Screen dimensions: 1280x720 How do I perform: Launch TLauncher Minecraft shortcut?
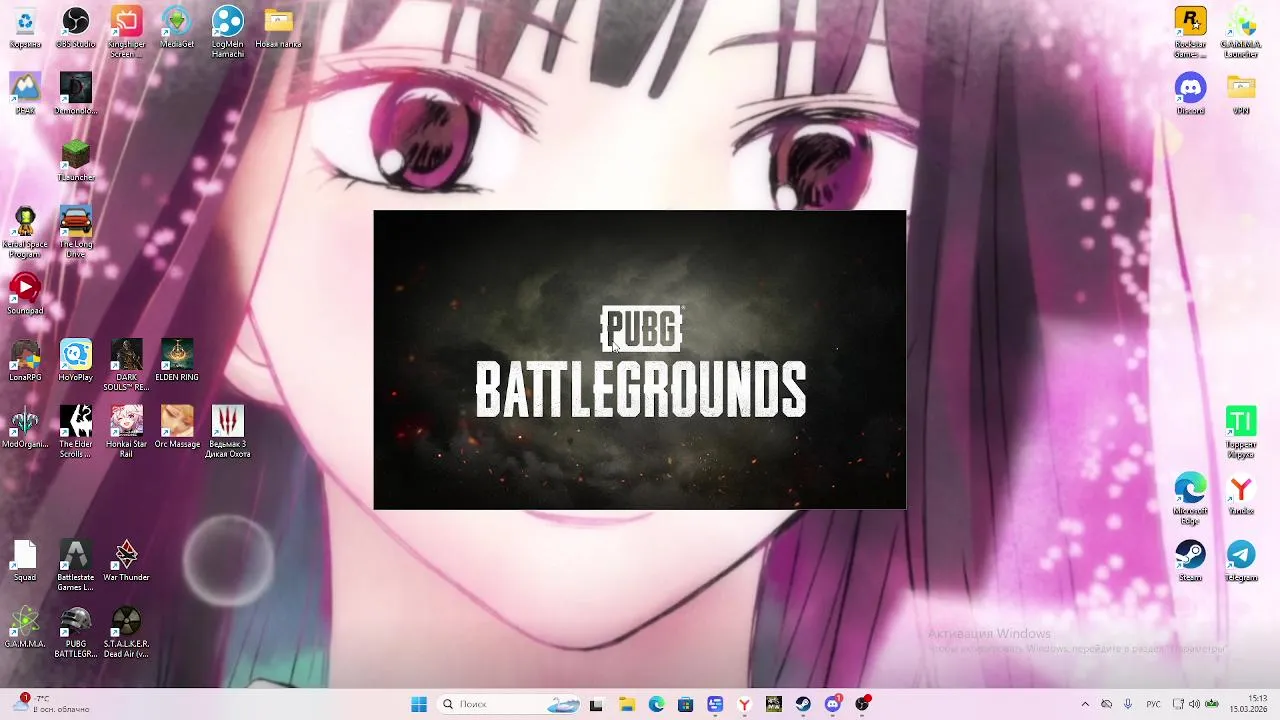coord(76,160)
